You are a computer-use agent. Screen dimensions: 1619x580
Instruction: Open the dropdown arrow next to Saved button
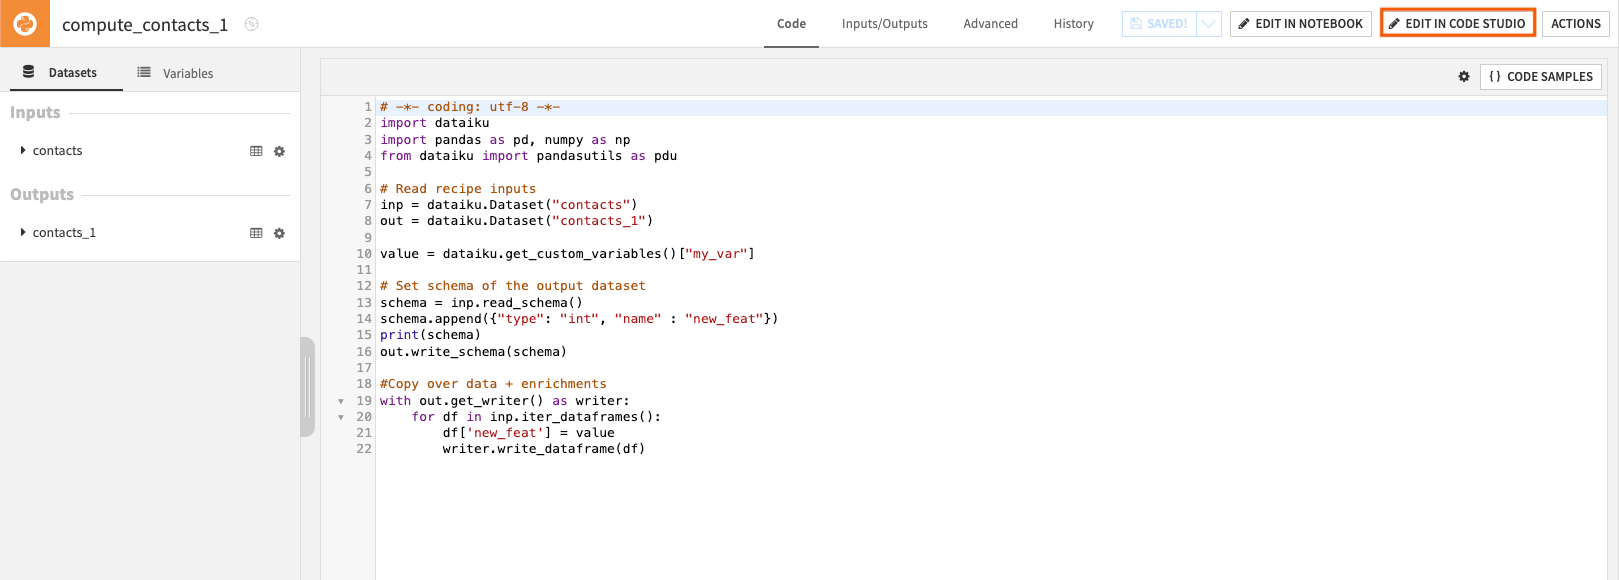click(1209, 24)
